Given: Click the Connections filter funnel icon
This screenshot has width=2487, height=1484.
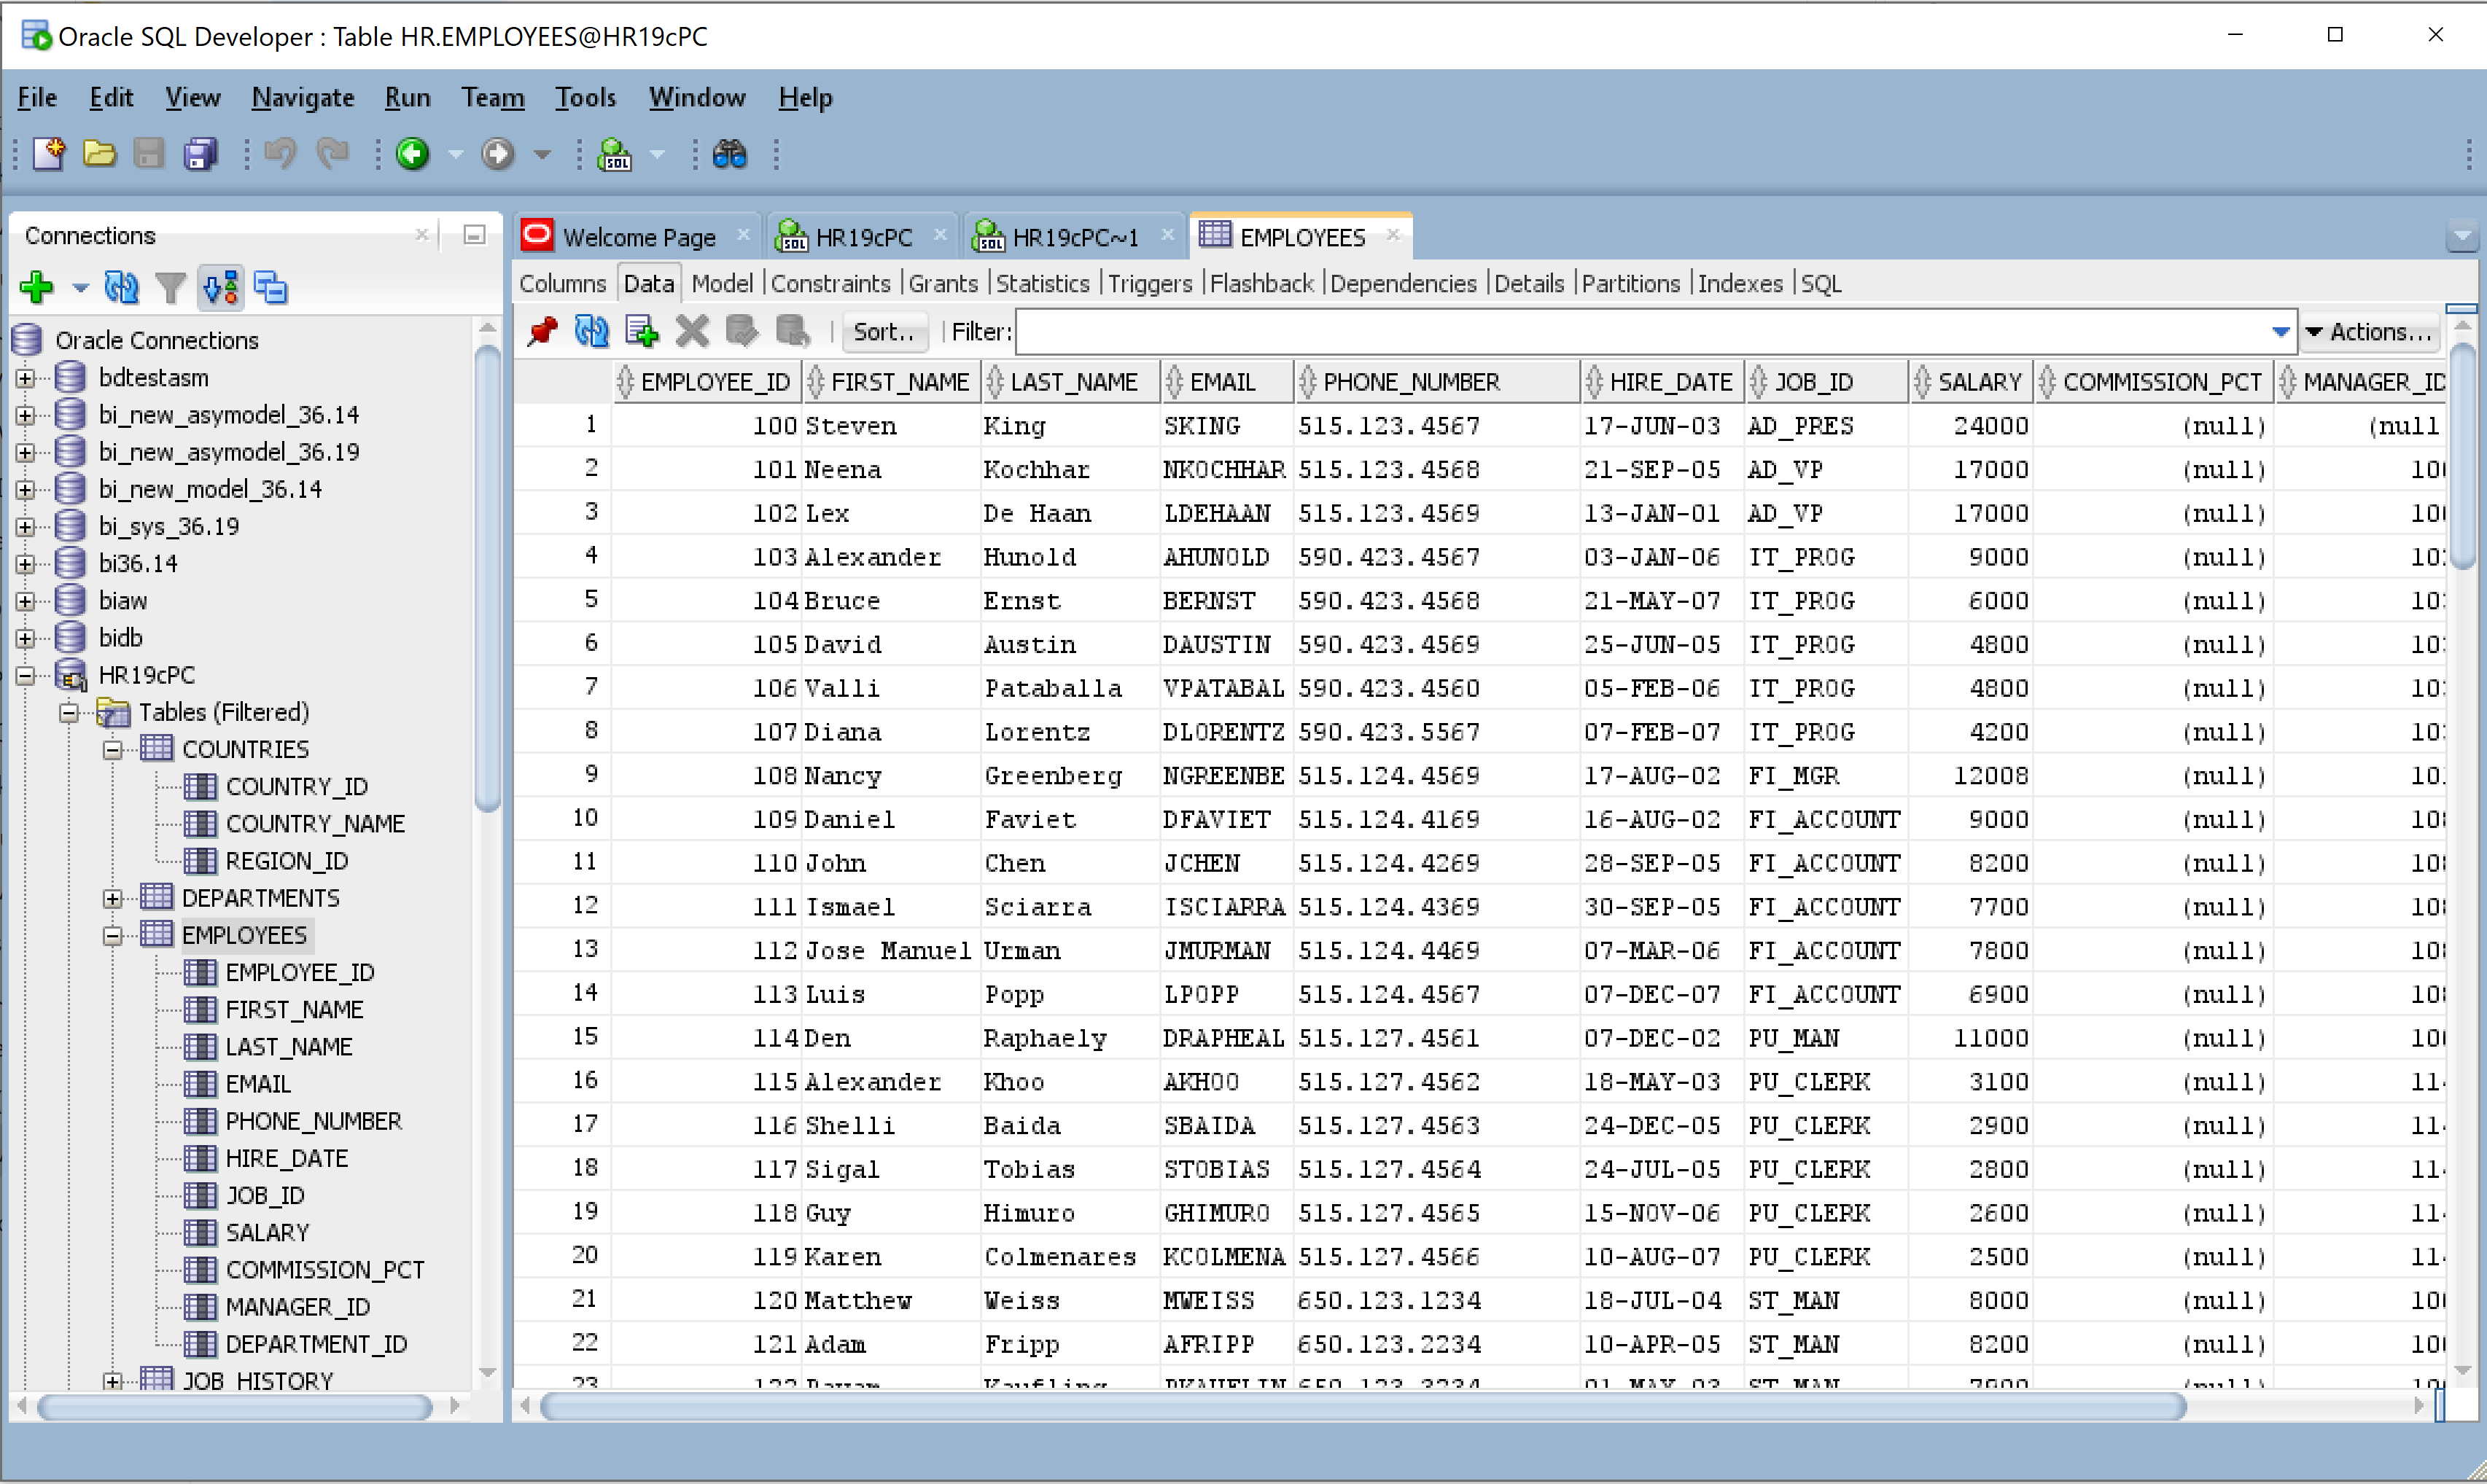Looking at the screenshot, I should tap(171, 288).
